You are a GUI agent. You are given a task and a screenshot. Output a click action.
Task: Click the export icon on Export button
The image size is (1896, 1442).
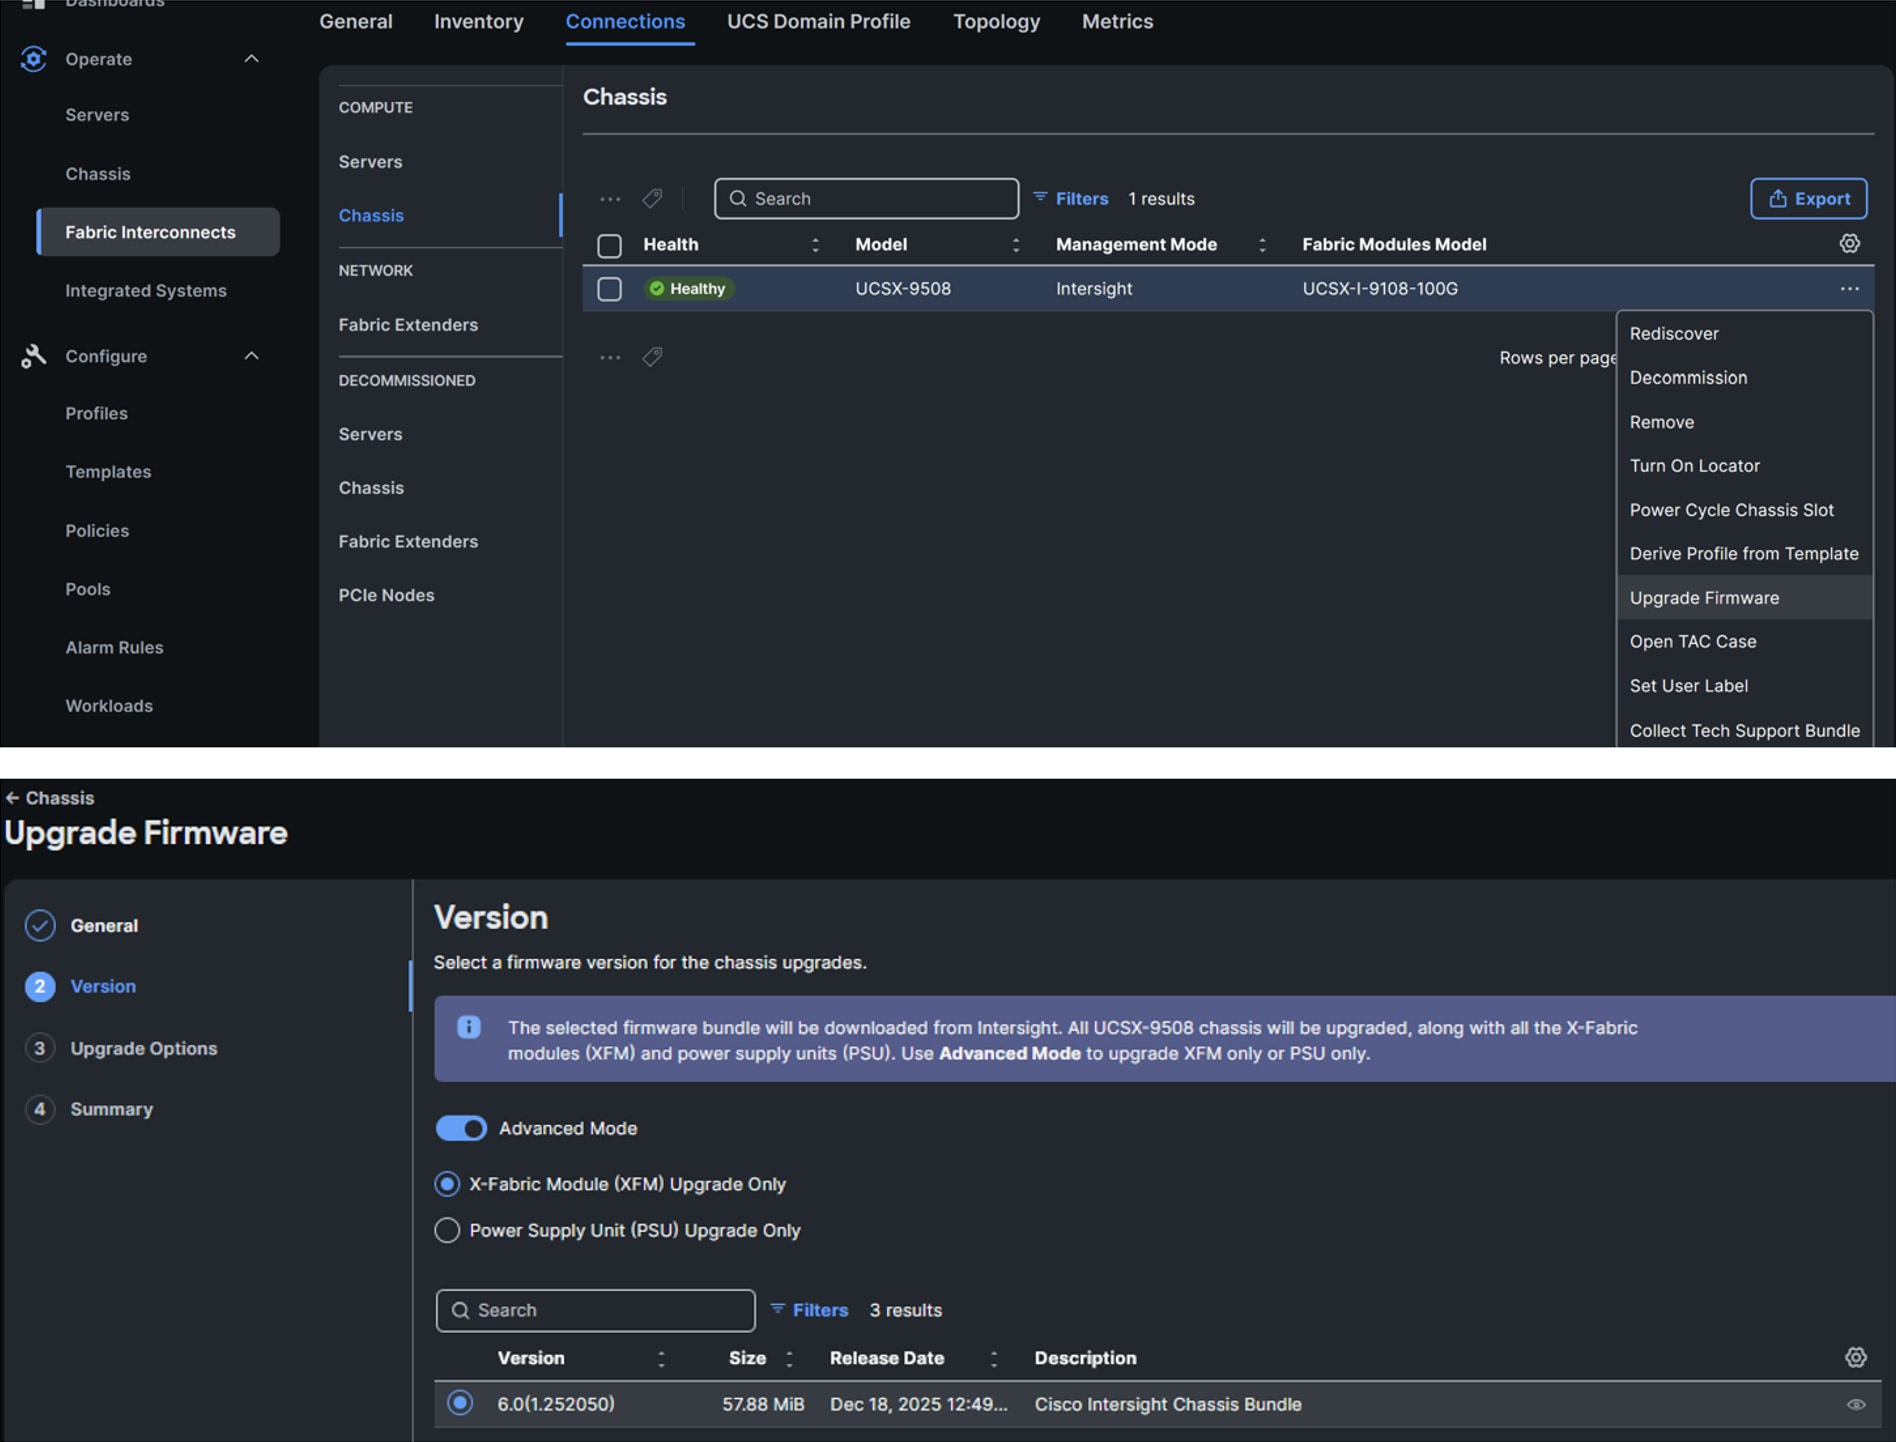(1778, 199)
